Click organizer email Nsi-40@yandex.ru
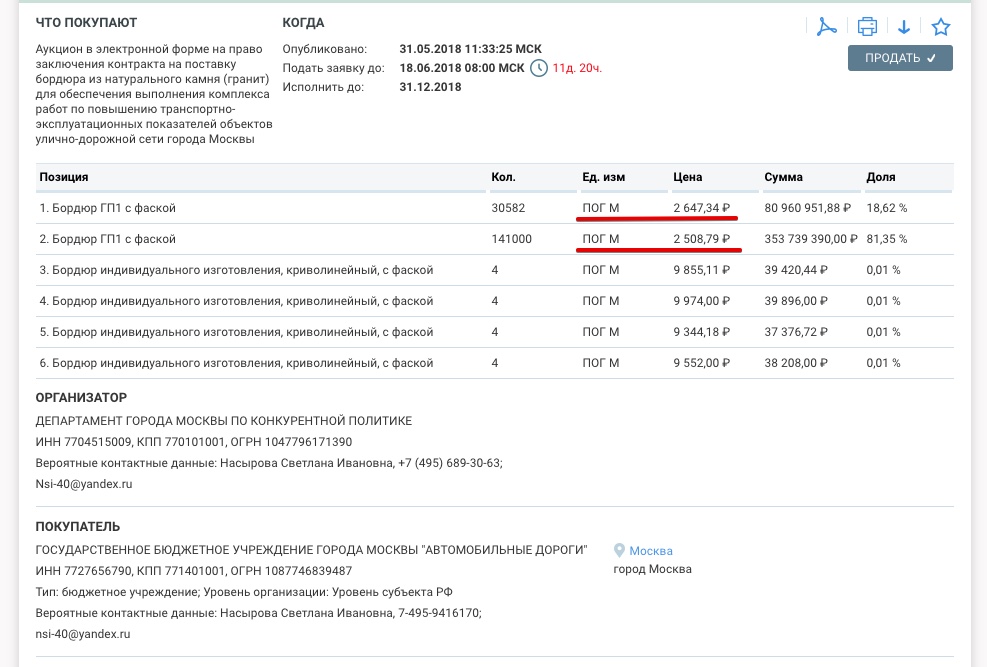 click(84, 483)
